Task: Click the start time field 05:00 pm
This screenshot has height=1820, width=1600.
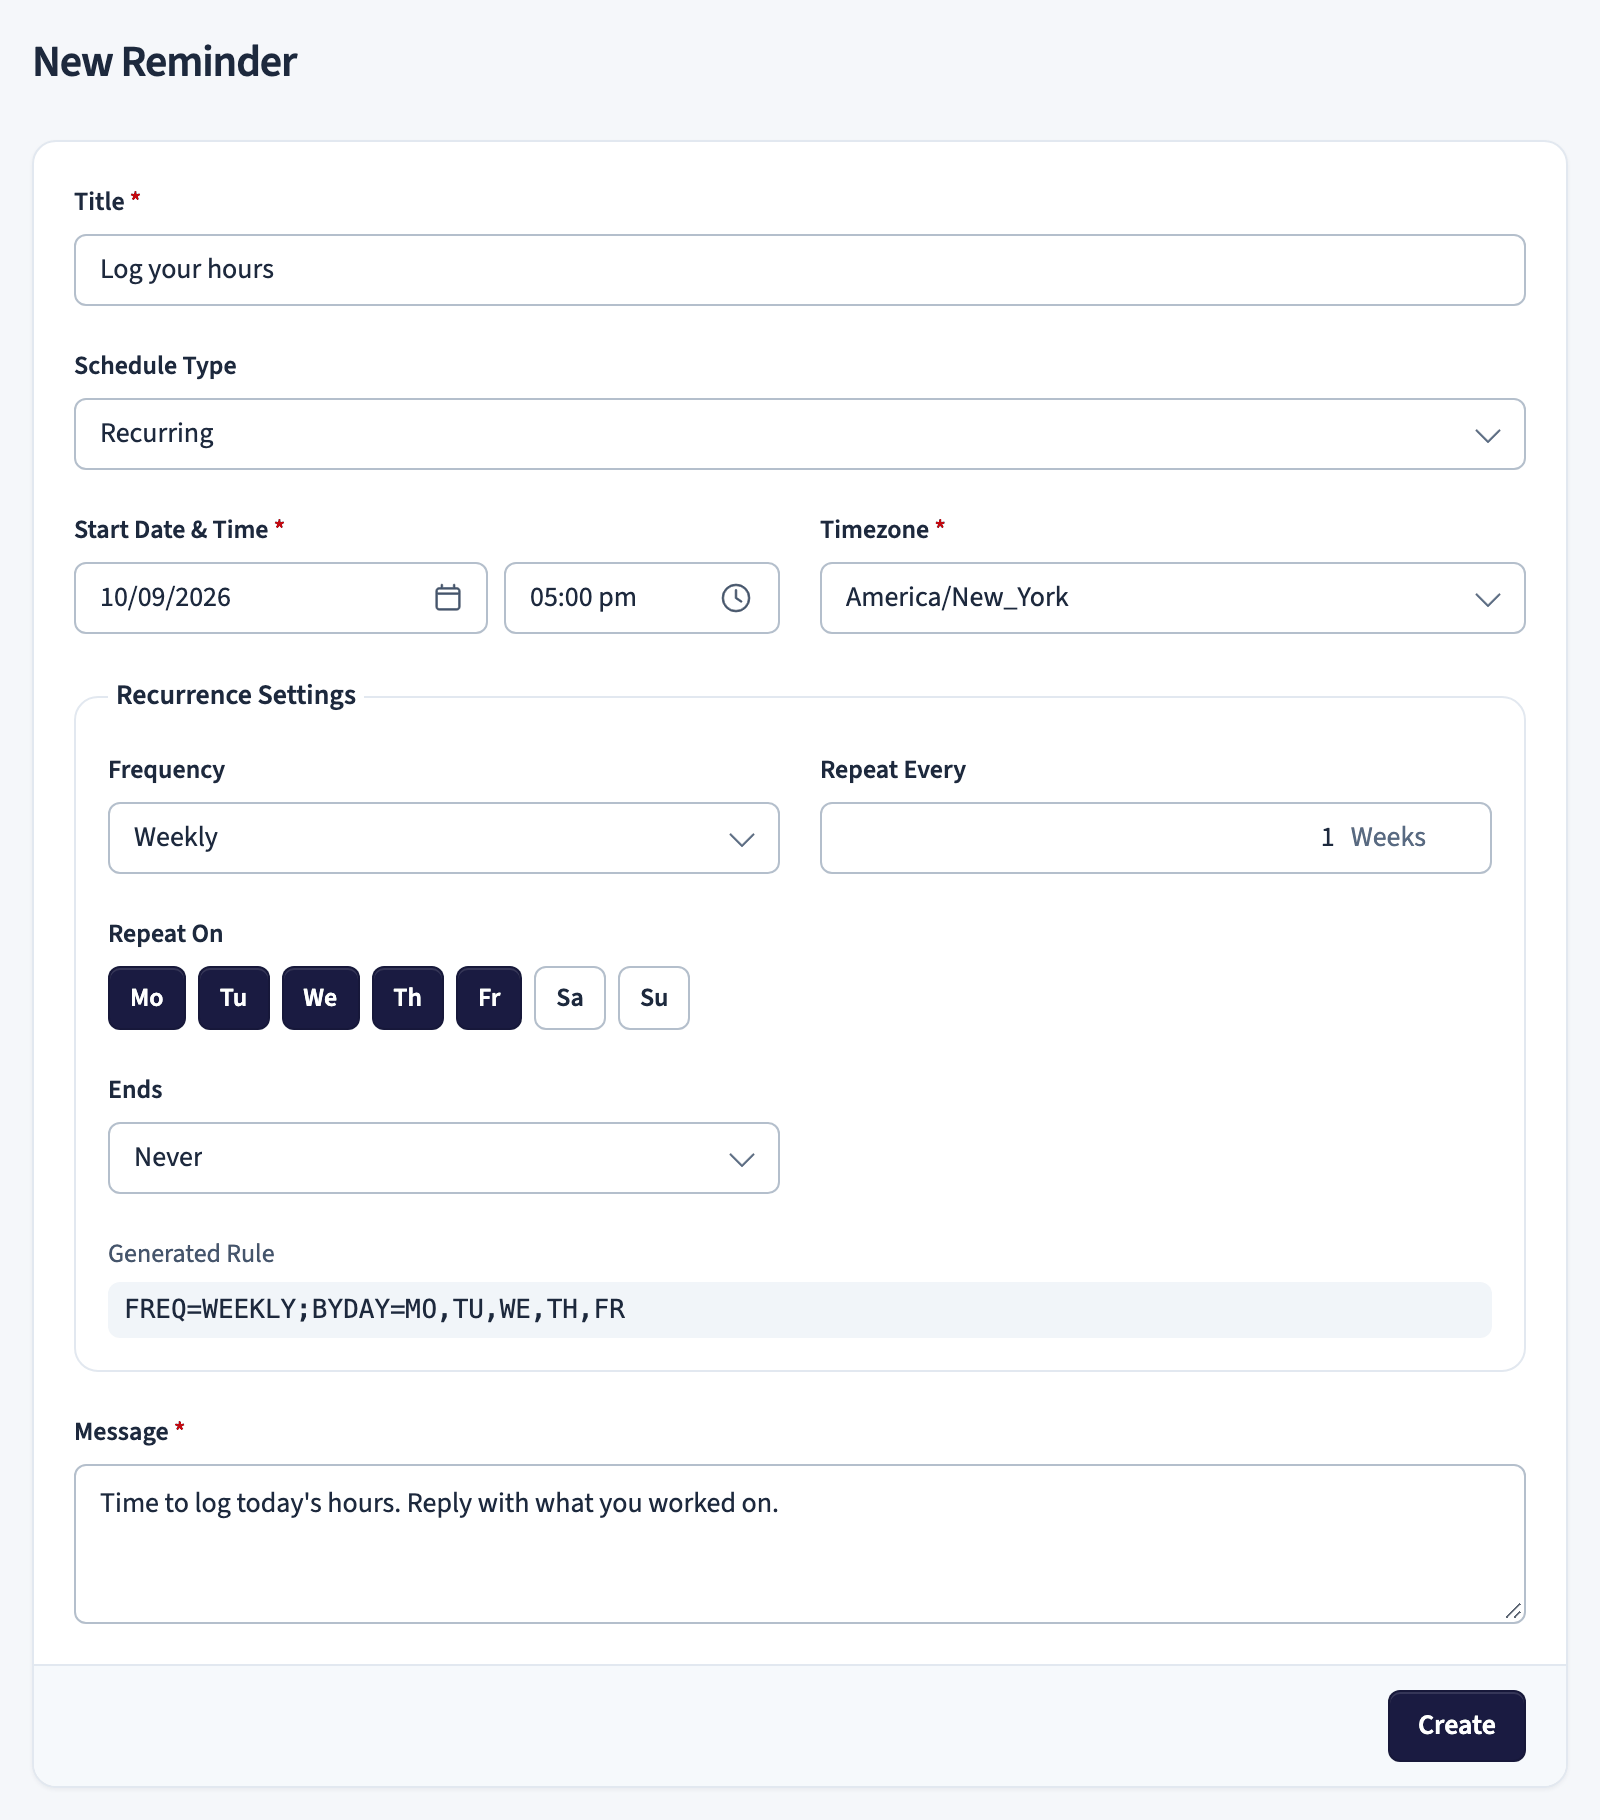Action: click(642, 598)
